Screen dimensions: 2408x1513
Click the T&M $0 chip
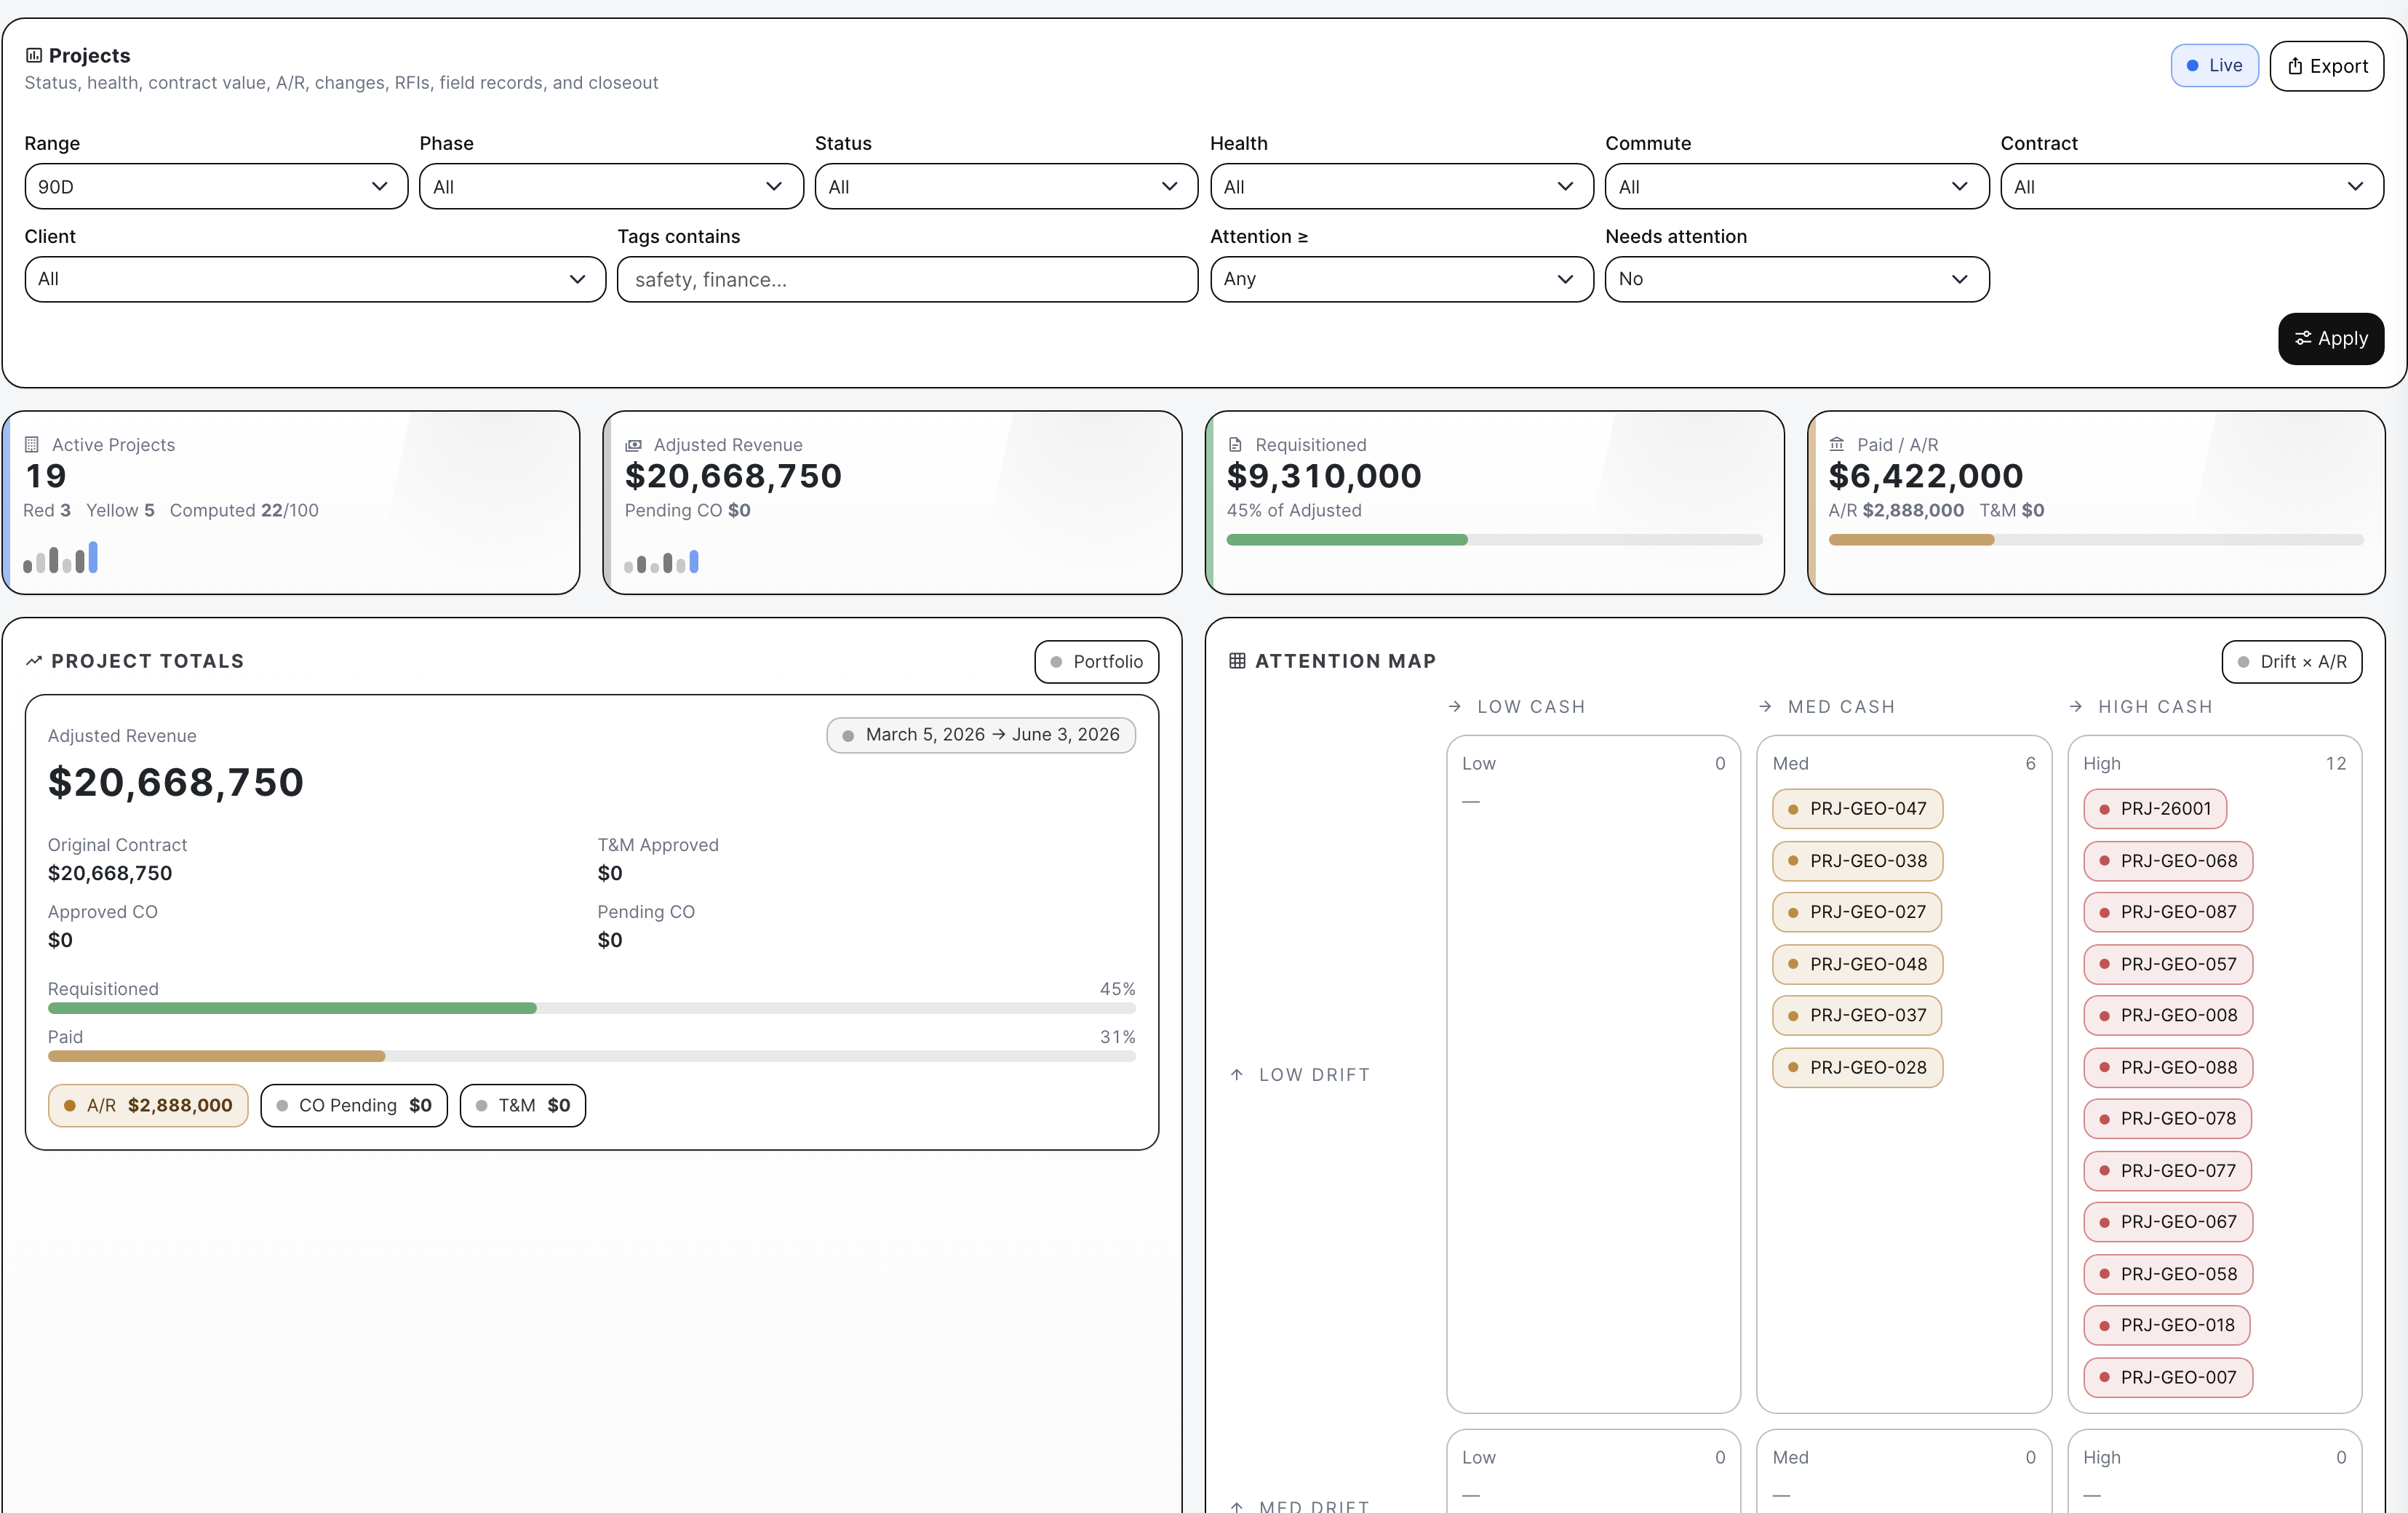coord(523,1105)
